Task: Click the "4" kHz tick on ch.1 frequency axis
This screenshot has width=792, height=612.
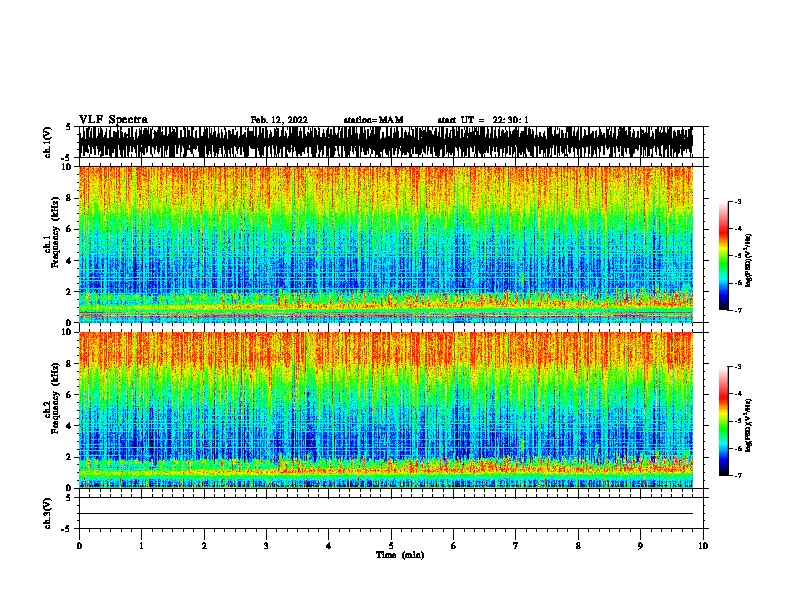Action: point(70,261)
